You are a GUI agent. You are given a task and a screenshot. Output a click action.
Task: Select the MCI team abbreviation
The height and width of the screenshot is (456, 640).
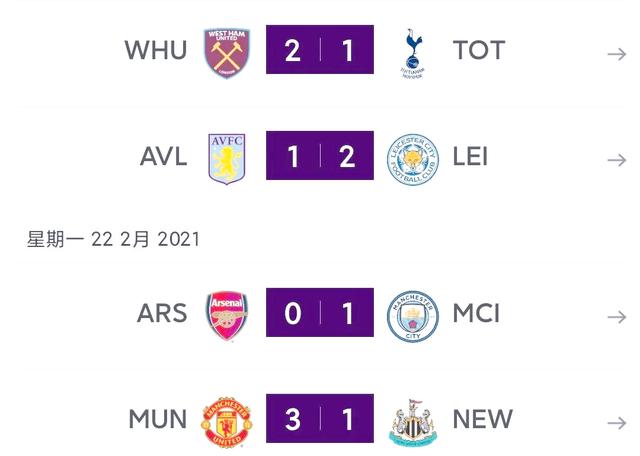click(476, 313)
